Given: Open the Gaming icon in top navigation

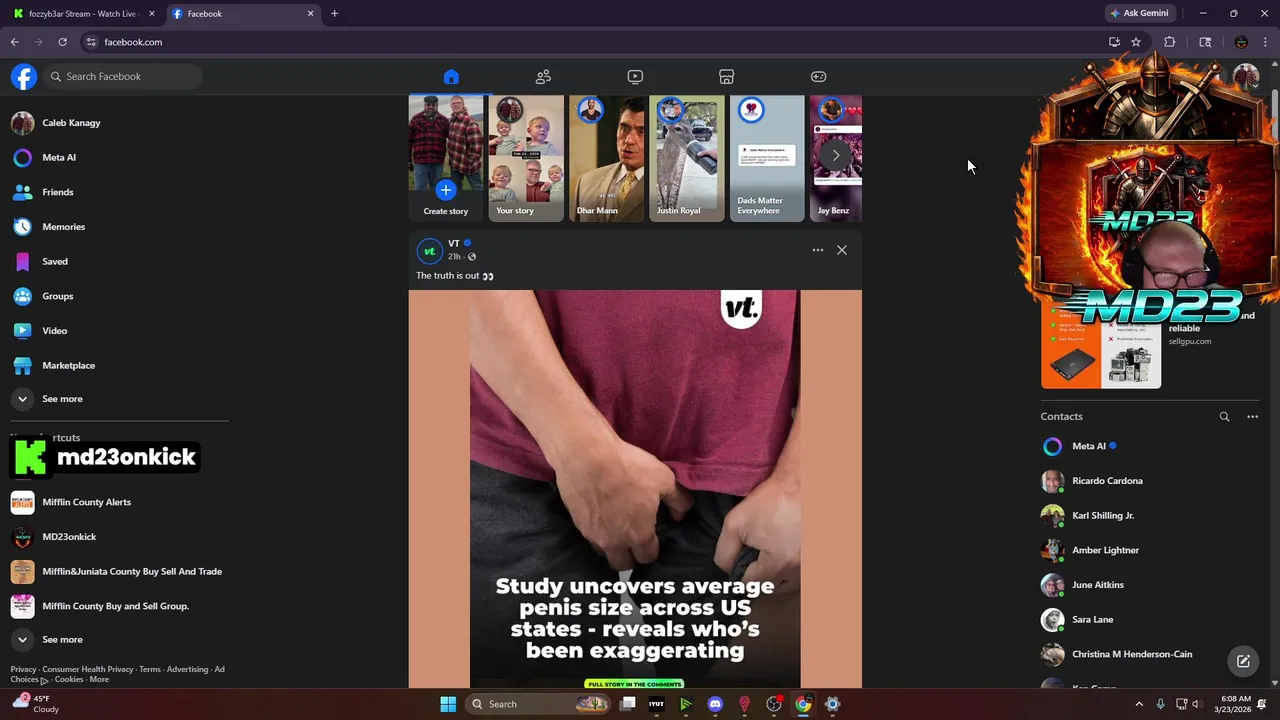Looking at the screenshot, I should coord(818,77).
